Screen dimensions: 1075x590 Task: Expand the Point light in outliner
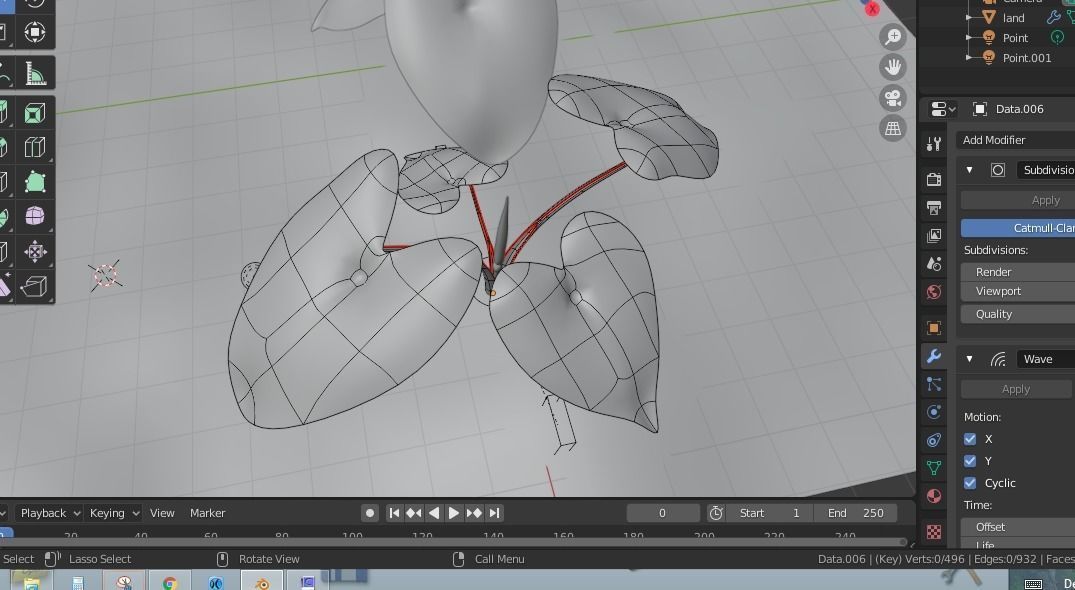[x=969, y=38]
